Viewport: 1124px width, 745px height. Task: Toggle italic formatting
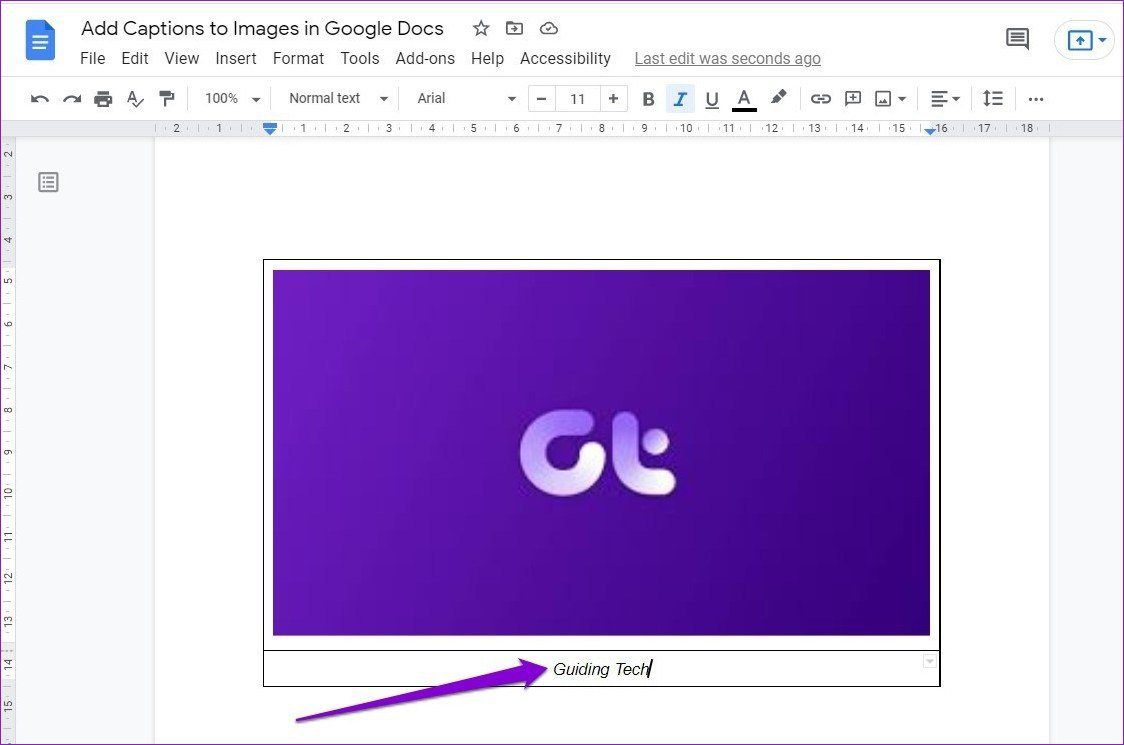click(x=680, y=98)
